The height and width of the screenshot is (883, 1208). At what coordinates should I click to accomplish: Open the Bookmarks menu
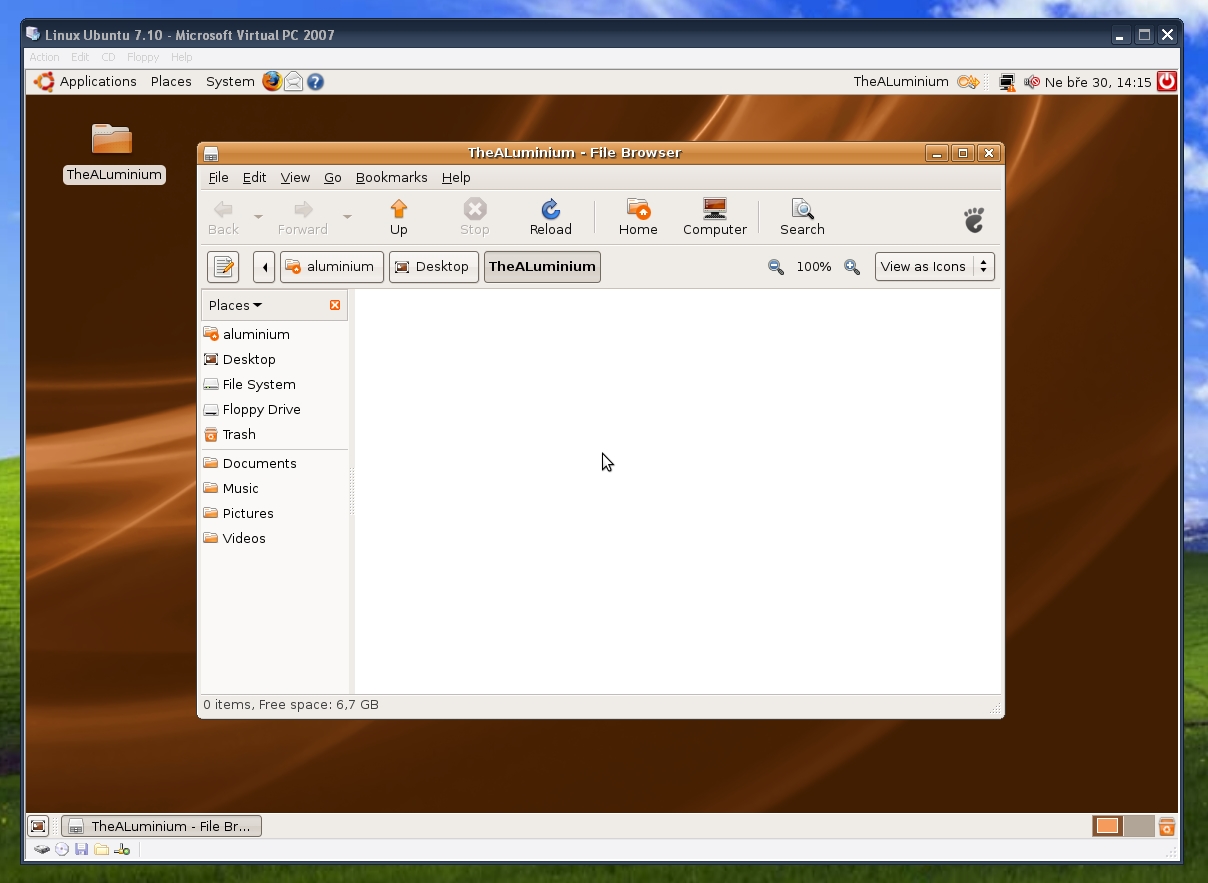point(391,177)
